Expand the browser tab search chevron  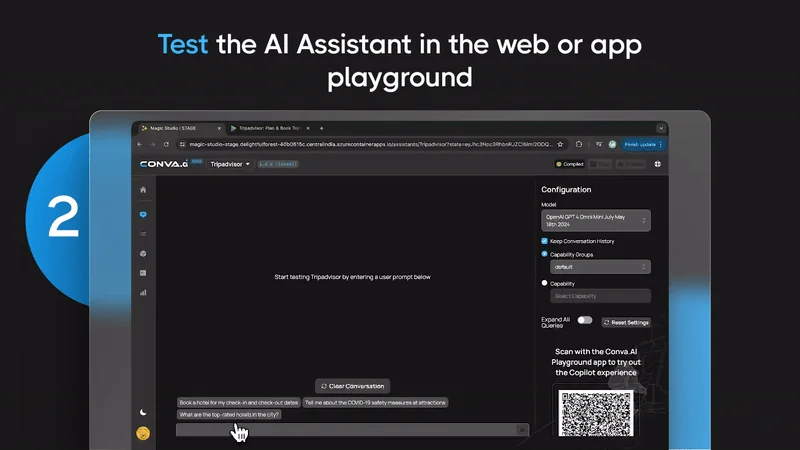(x=661, y=129)
